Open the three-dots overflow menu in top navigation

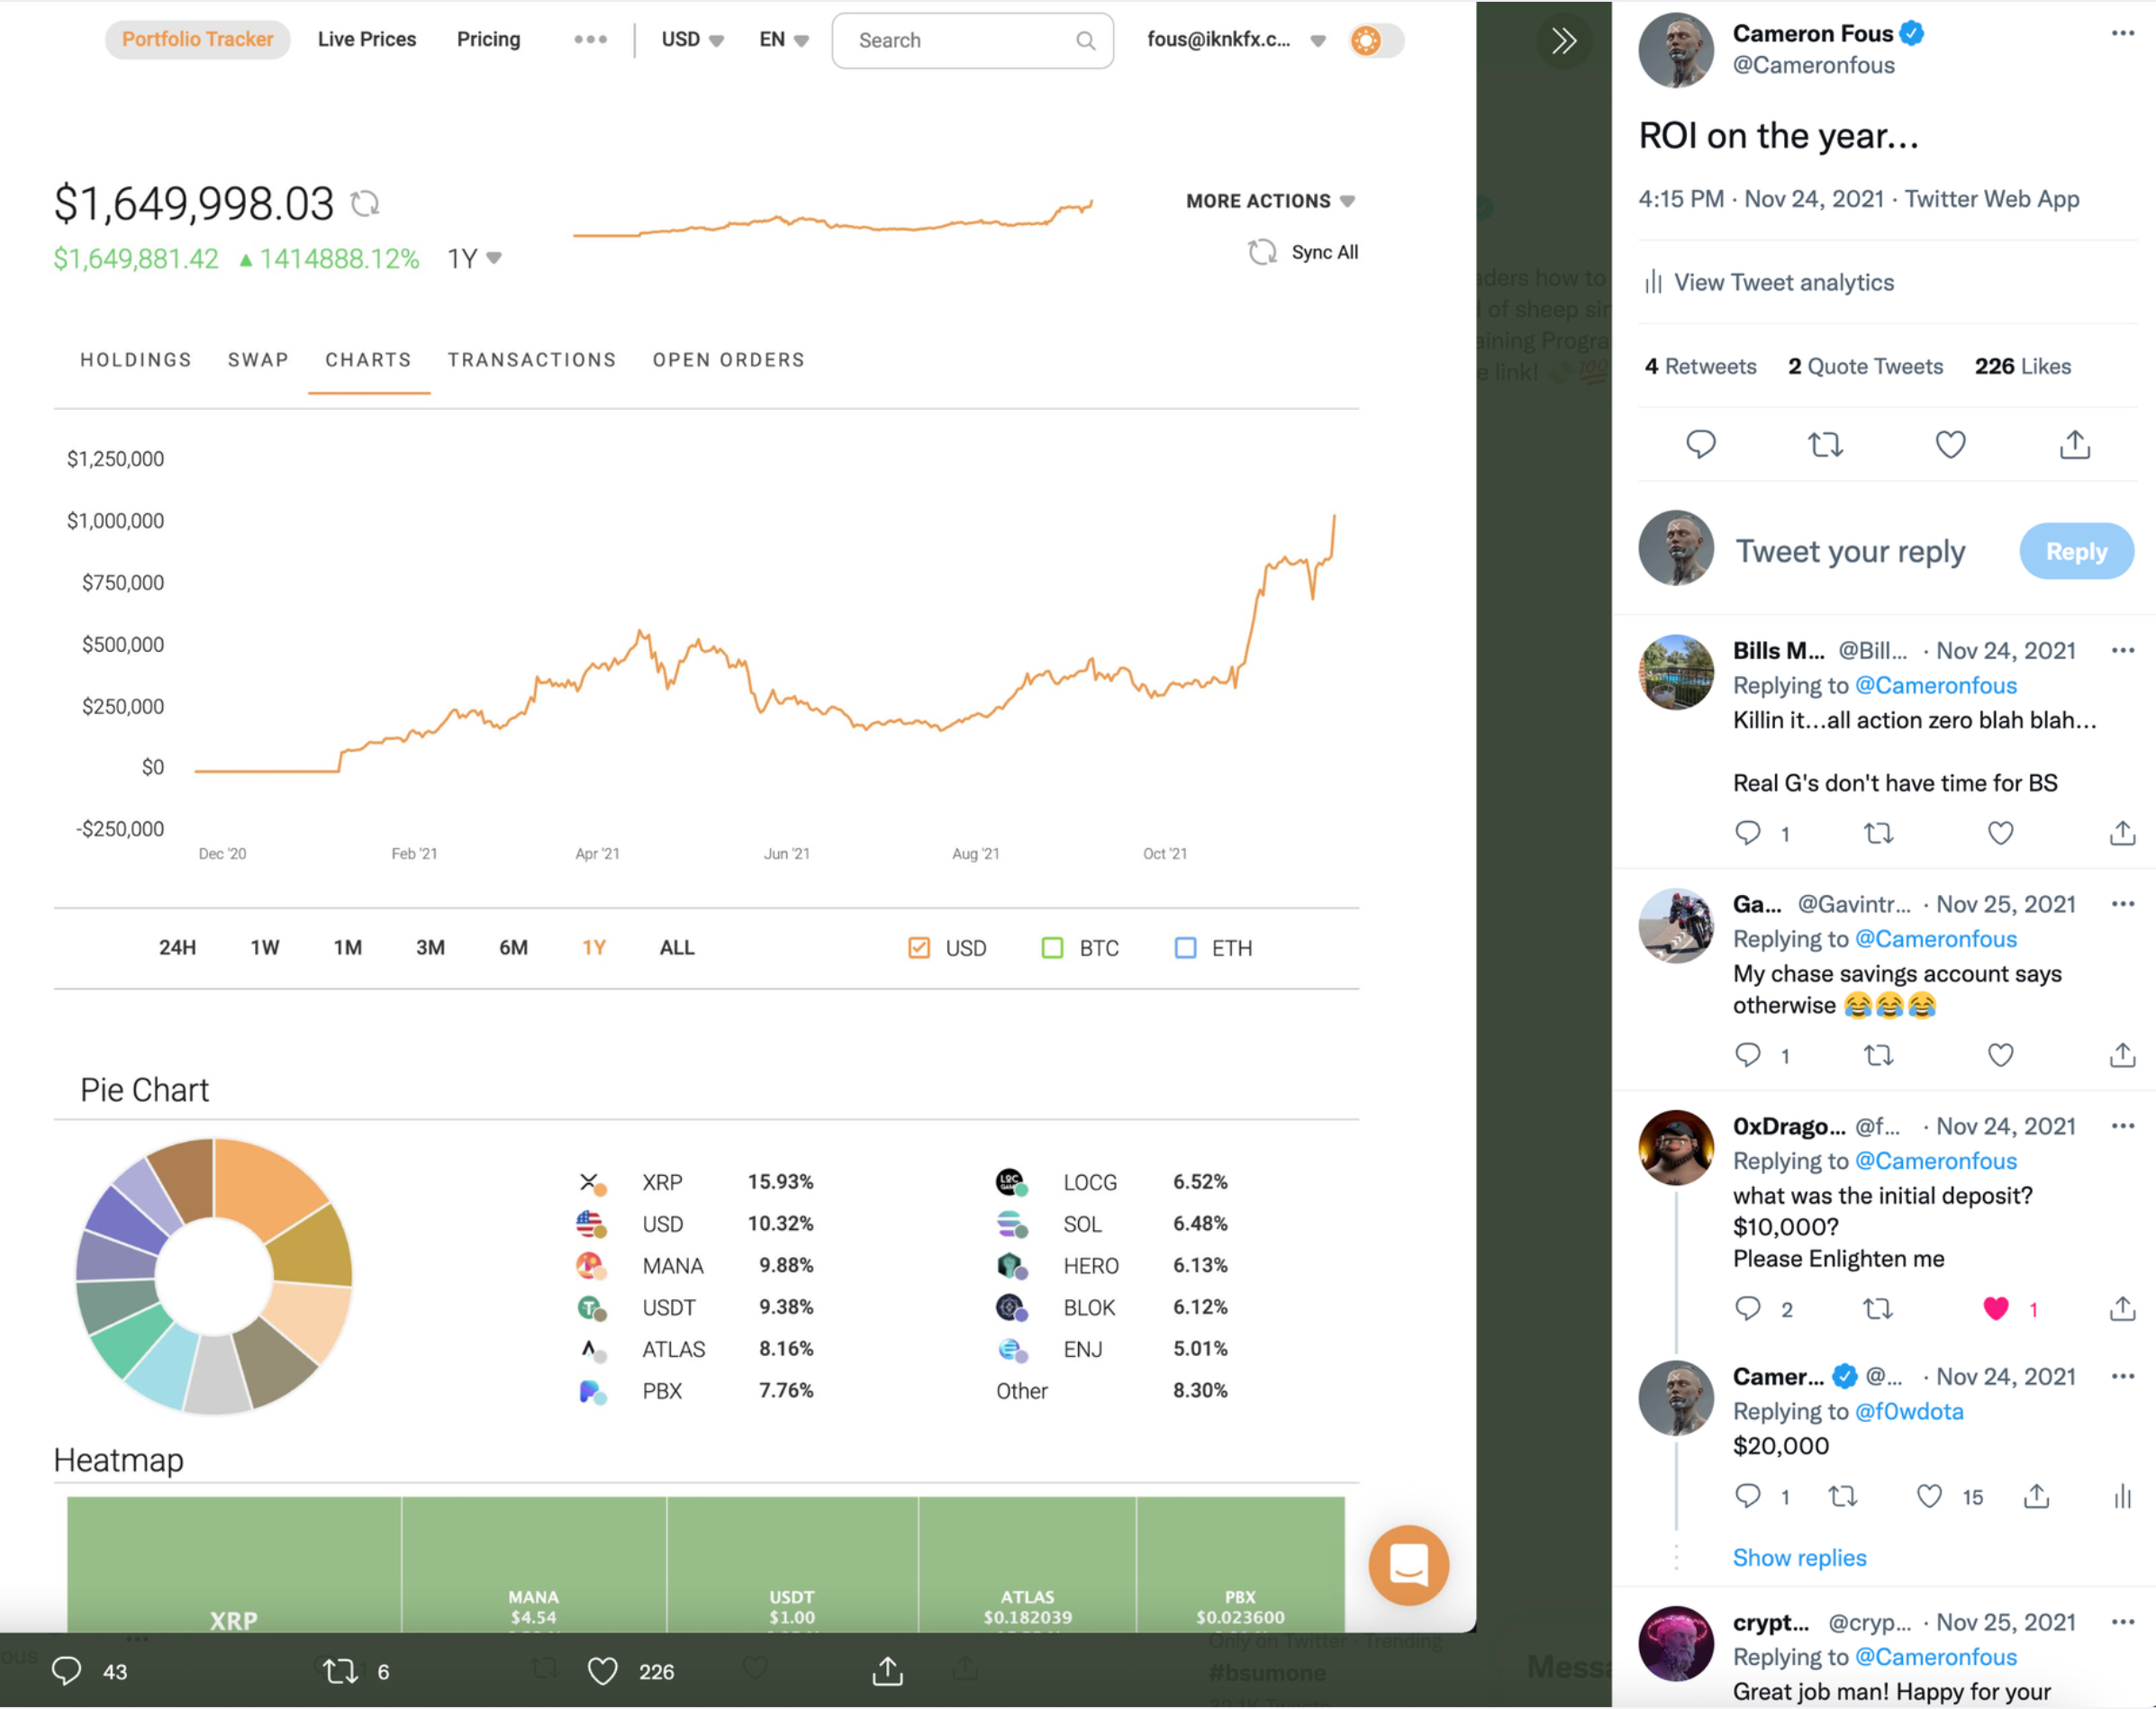coord(590,40)
